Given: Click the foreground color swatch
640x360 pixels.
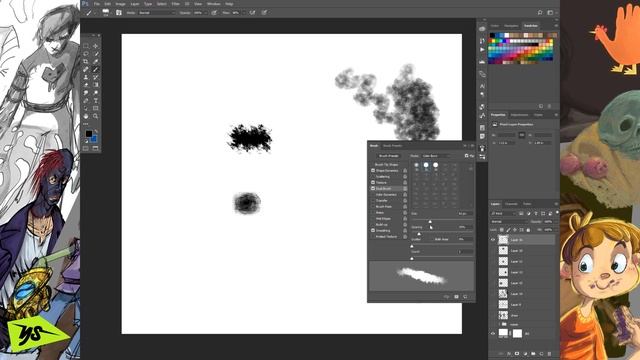Looking at the screenshot, I should [89, 133].
